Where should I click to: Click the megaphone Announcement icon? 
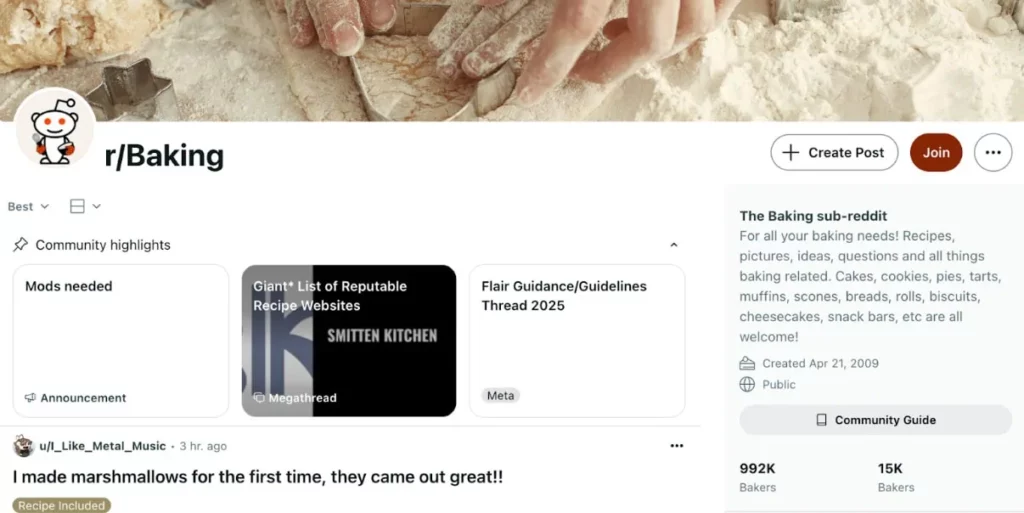click(x=30, y=397)
